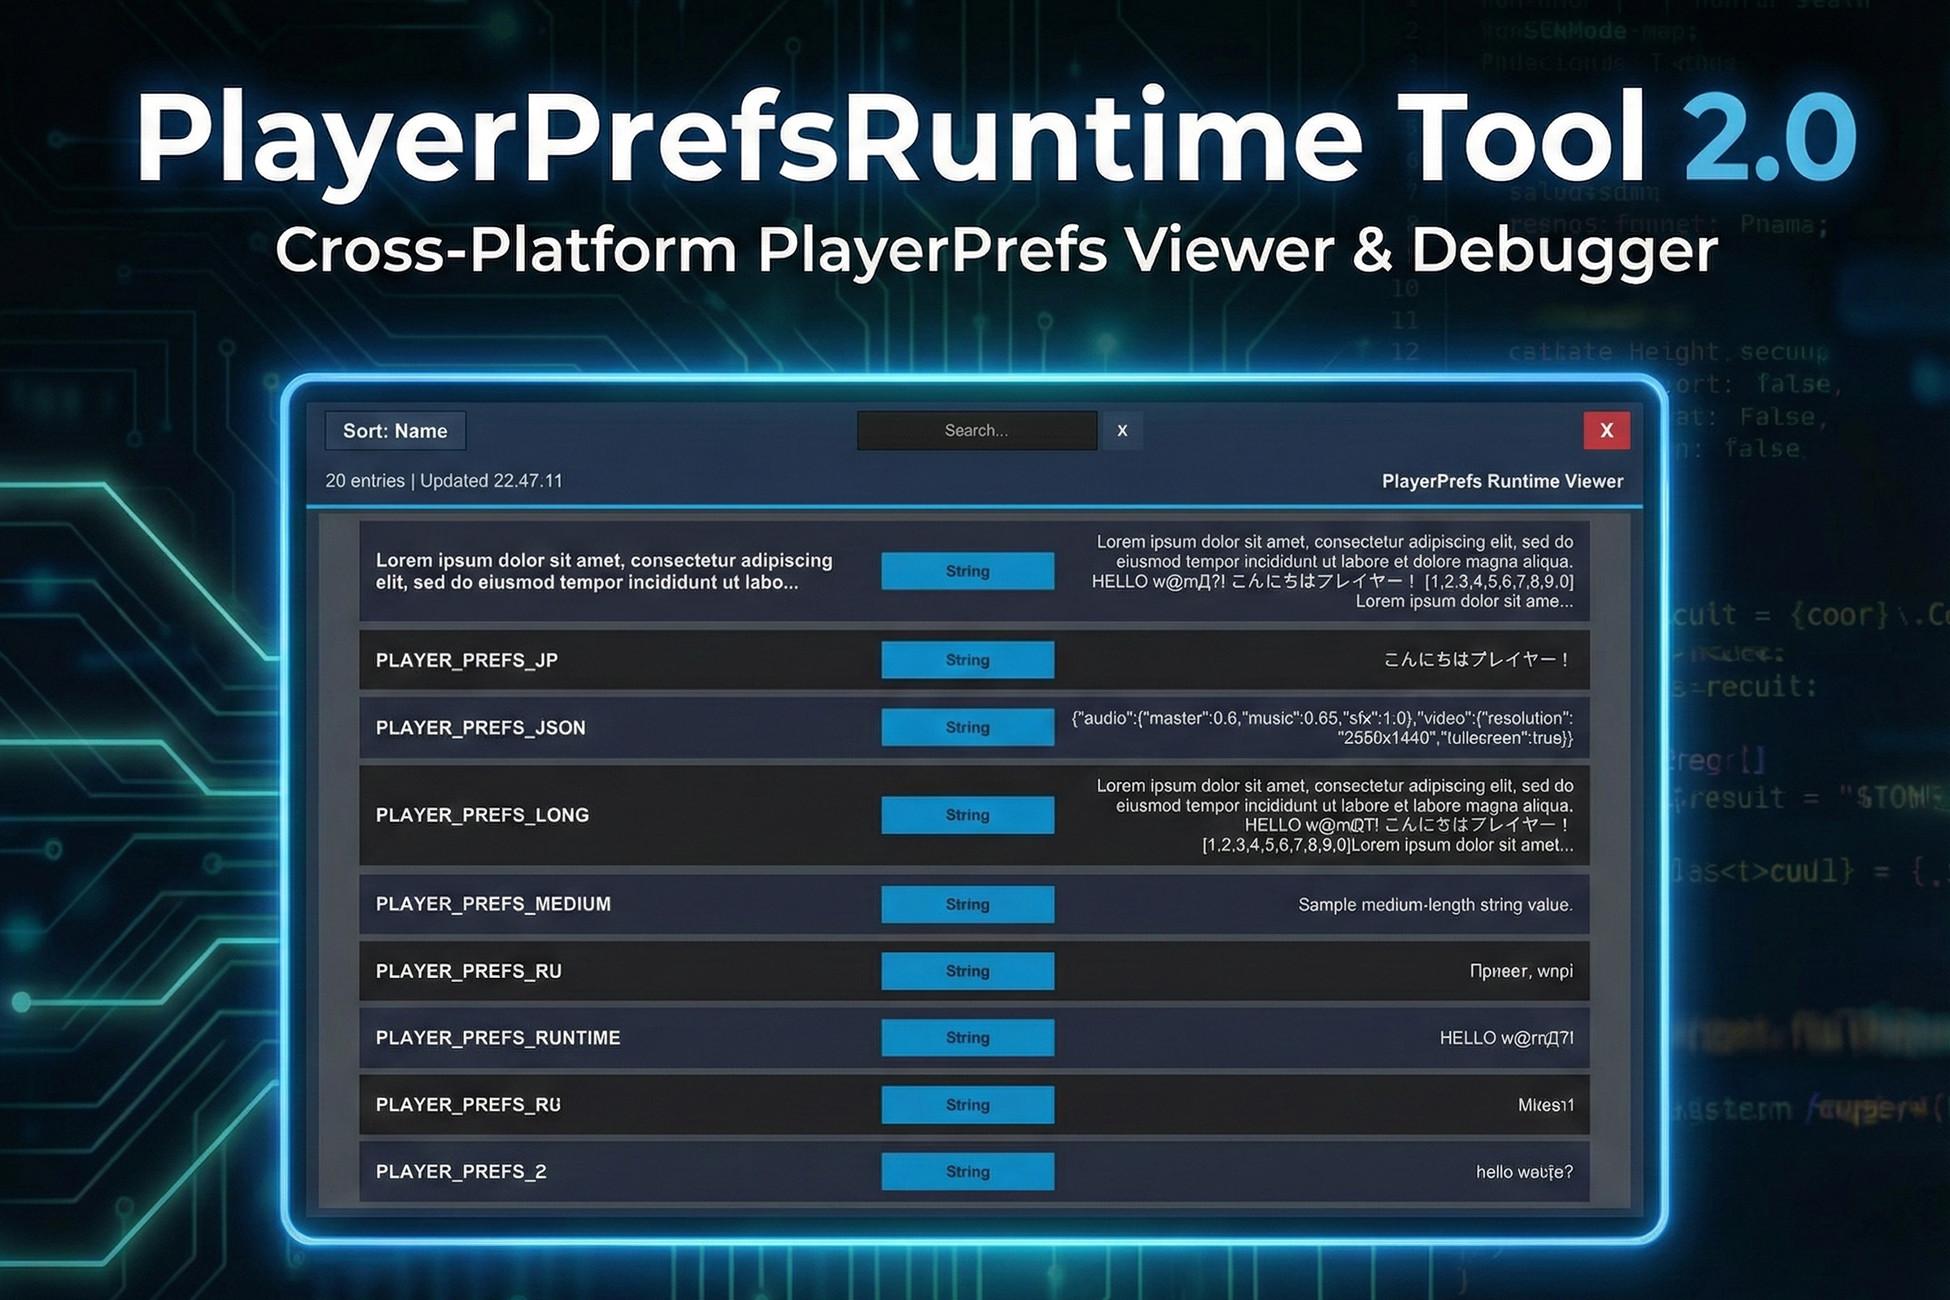Select the PLAYER_PREFS_RUNTIME entry name
Screen dimensions: 1950x1300
pyautogui.click(x=498, y=1038)
